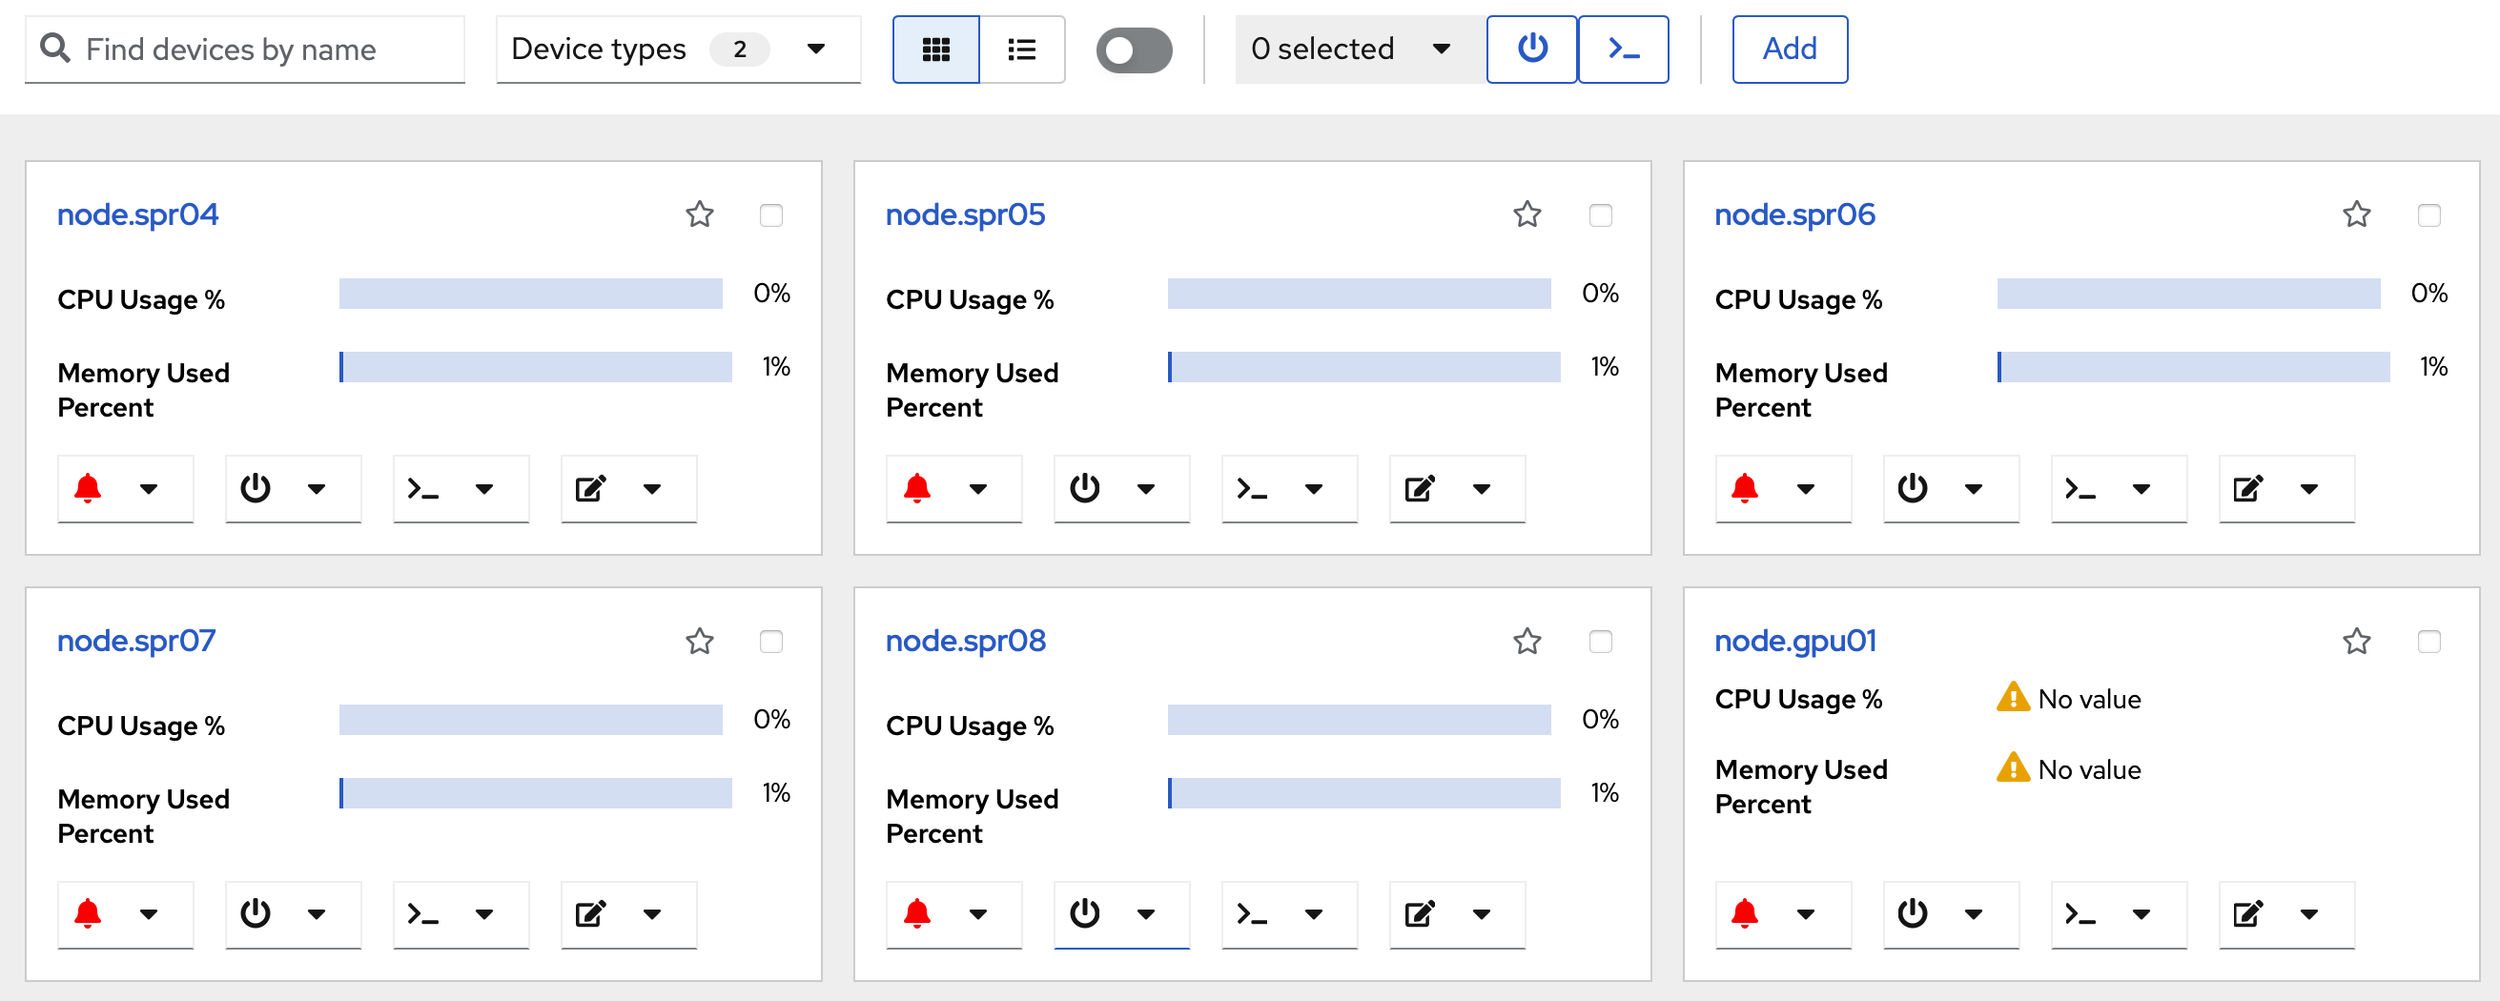Star the node.spr05 device
The image size is (2500, 1001).
[x=1527, y=214]
